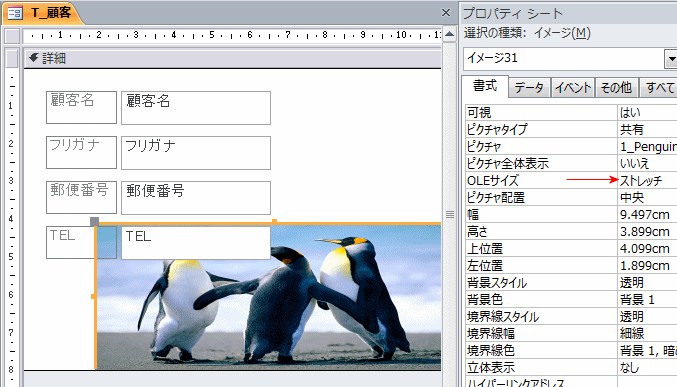Screen dimensions: 677x387
Task: Select the フリガナ text box
Action: tap(196, 153)
